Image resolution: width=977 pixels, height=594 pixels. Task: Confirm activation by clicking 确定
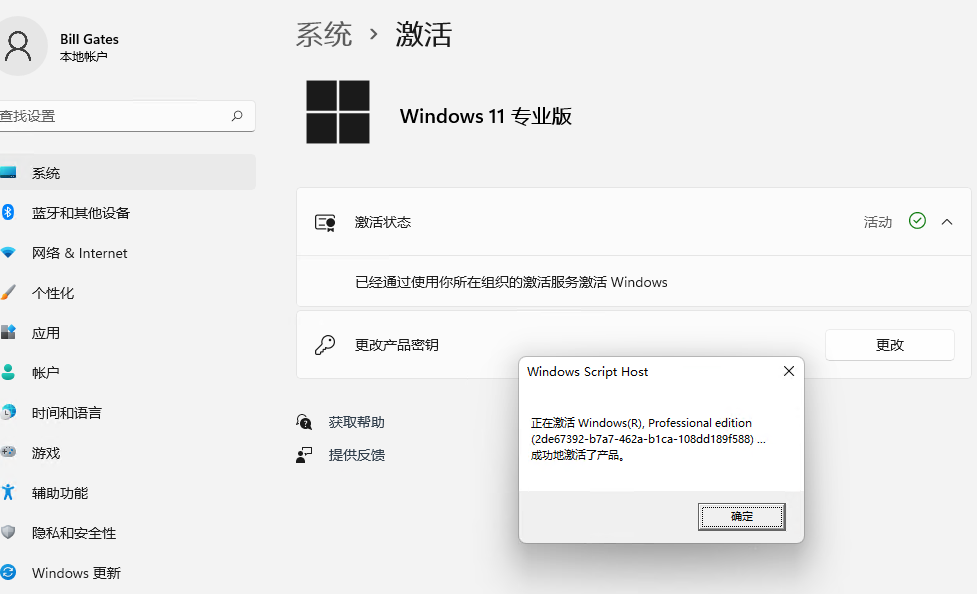(741, 516)
